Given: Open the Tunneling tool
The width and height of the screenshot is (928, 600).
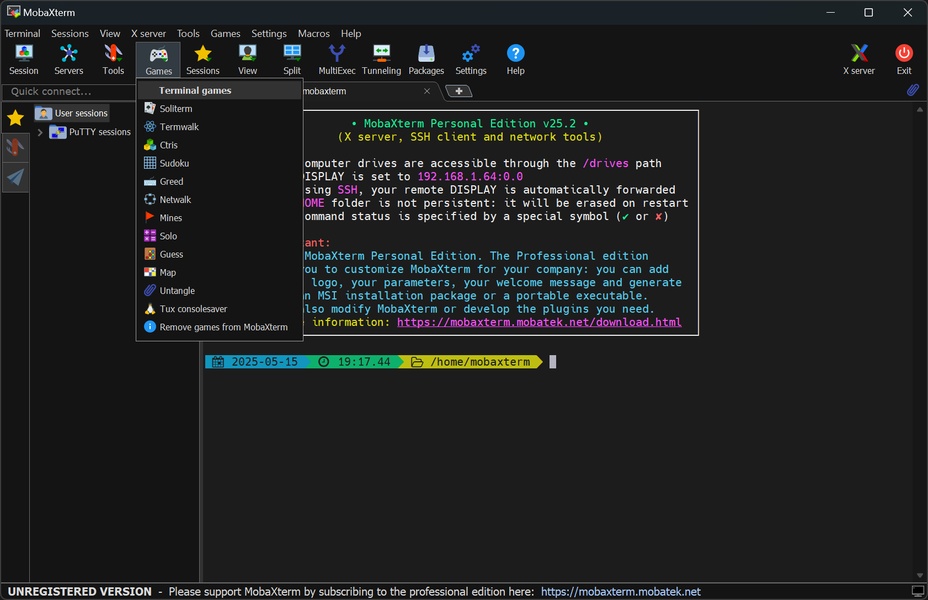Looking at the screenshot, I should click(381, 59).
